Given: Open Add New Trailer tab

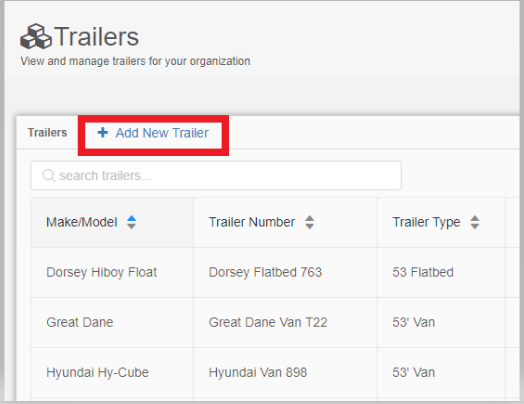Looking at the screenshot, I should pyautogui.click(x=153, y=133).
